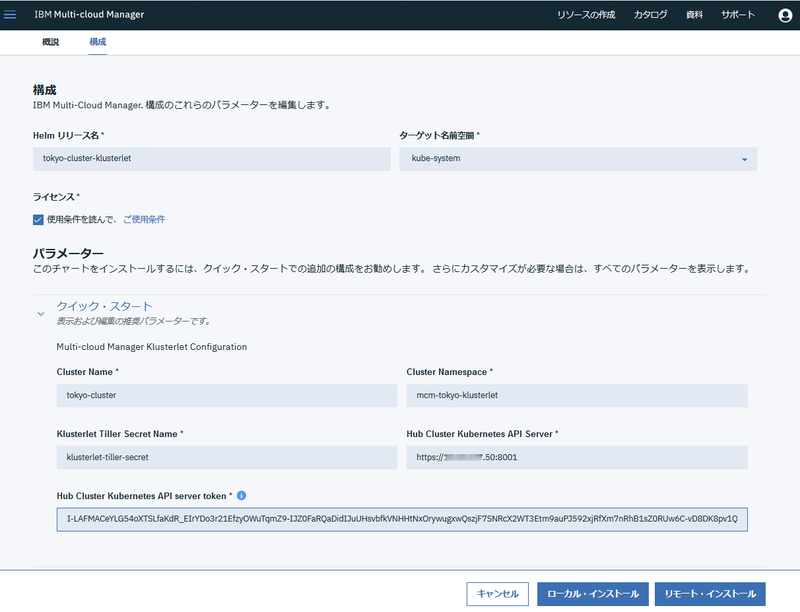Focus the Hub Cluster Kubernetes API Server field
Screen dimensions: 800x612
577,457
